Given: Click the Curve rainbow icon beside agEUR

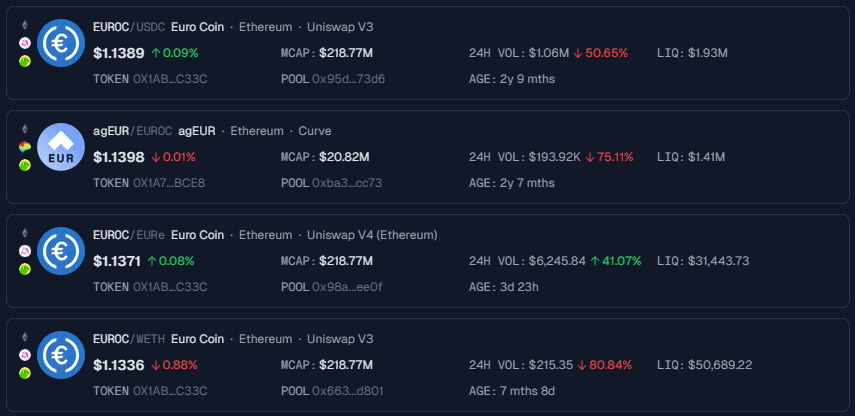Looking at the screenshot, I should click(25, 147).
